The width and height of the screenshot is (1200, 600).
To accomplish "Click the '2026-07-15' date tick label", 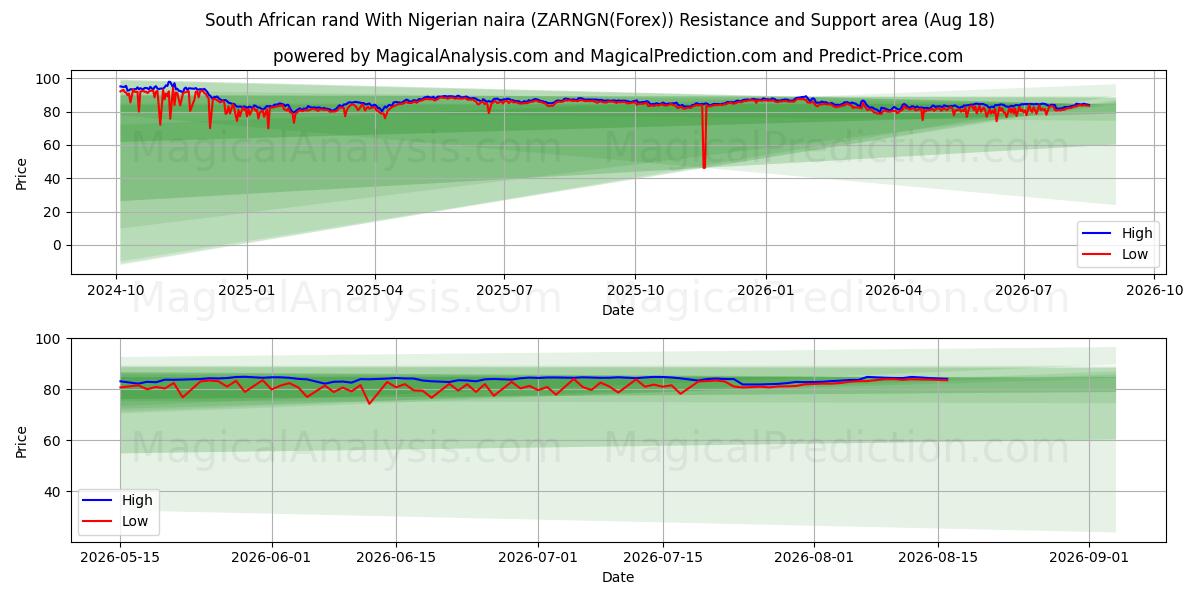I will tap(663, 557).
